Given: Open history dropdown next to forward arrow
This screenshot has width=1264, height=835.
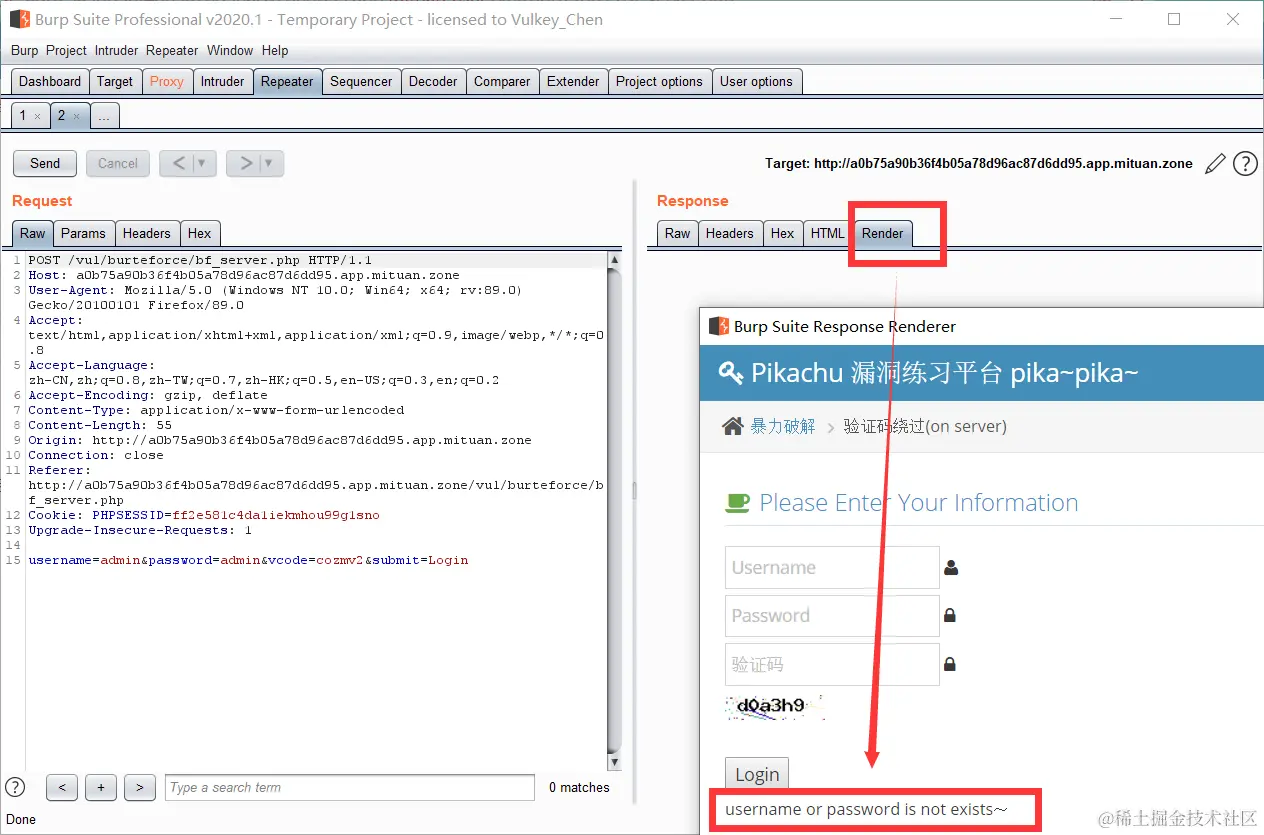Looking at the screenshot, I should pyautogui.click(x=271, y=163).
